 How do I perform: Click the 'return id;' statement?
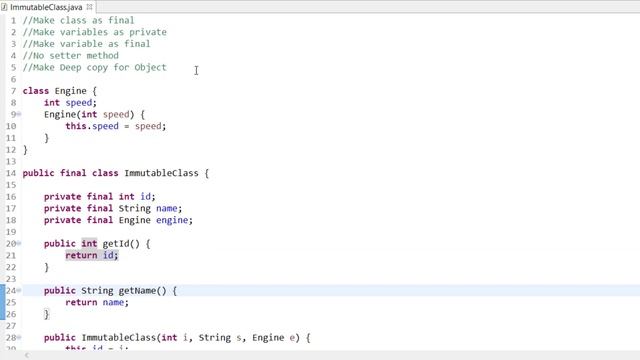coord(92,256)
